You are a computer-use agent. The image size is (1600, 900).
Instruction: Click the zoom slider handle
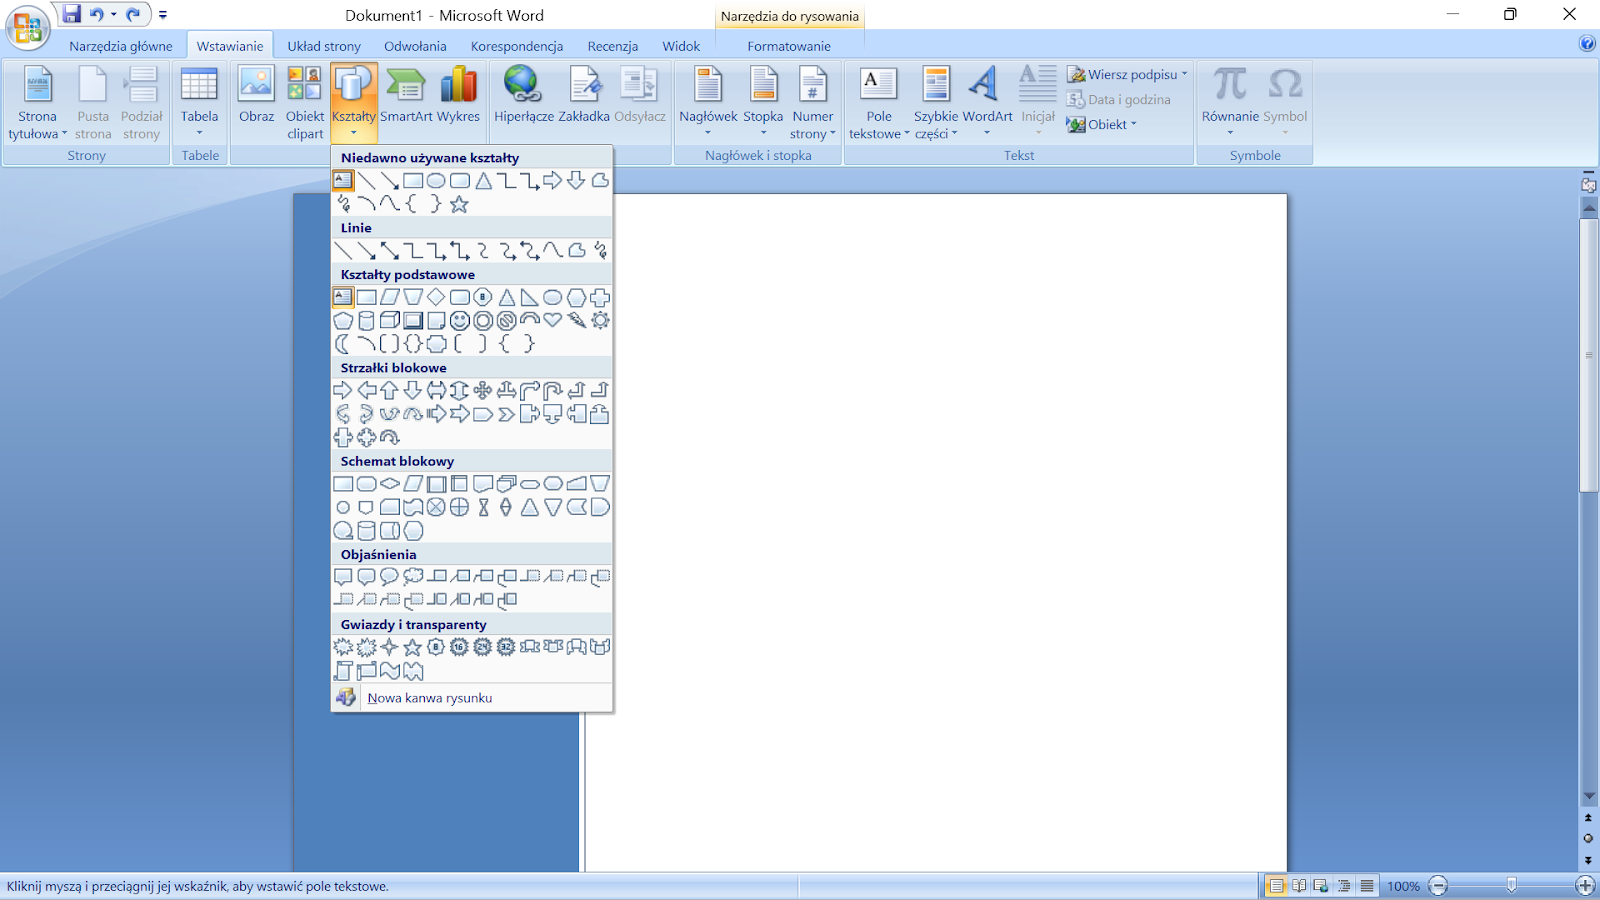[x=1511, y=886]
